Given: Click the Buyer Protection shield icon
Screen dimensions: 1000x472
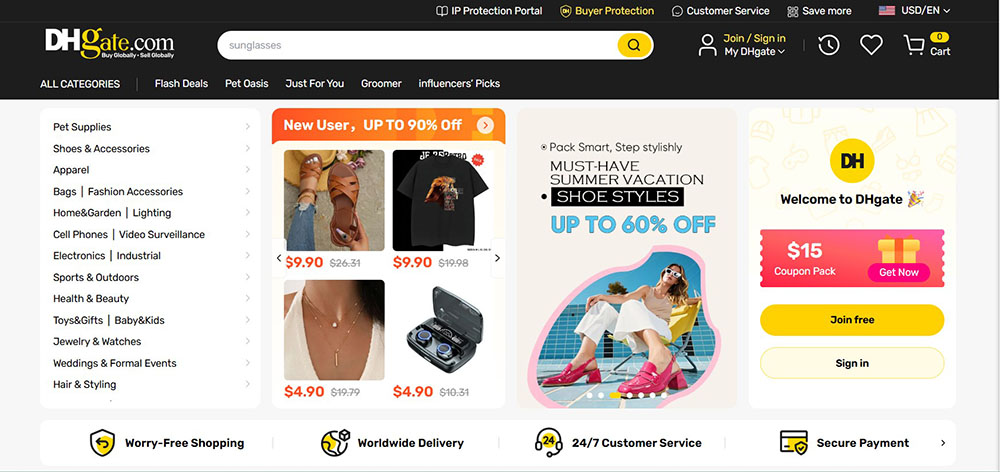Looking at the screenshot, I should point(566,11).
